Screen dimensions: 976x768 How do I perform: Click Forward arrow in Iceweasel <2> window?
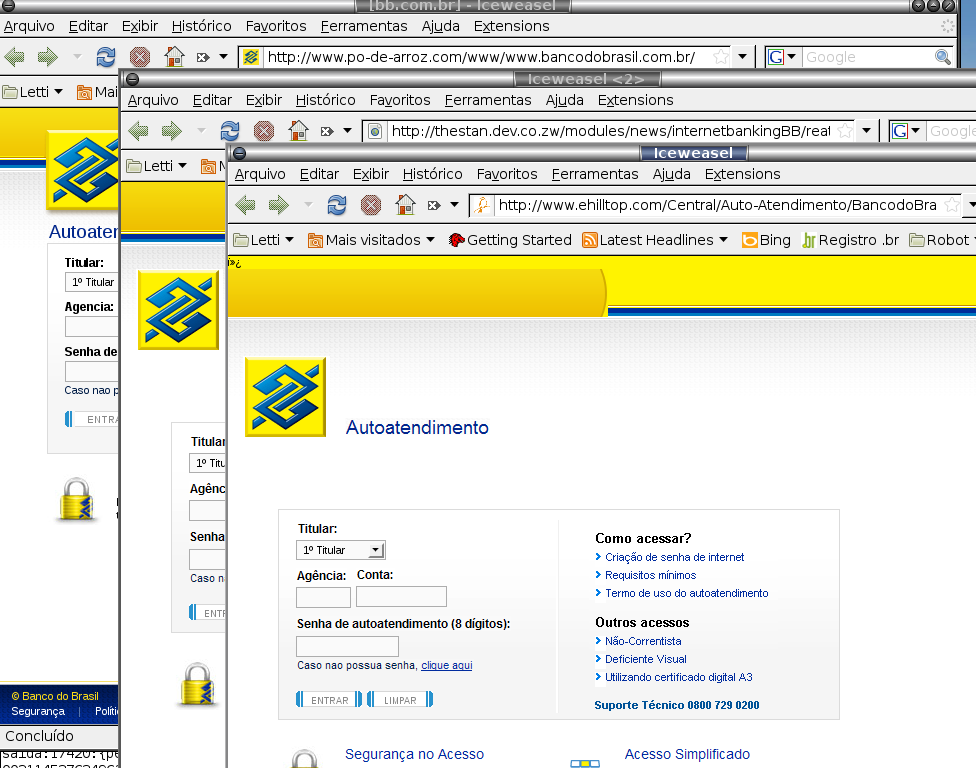point(172,131)
